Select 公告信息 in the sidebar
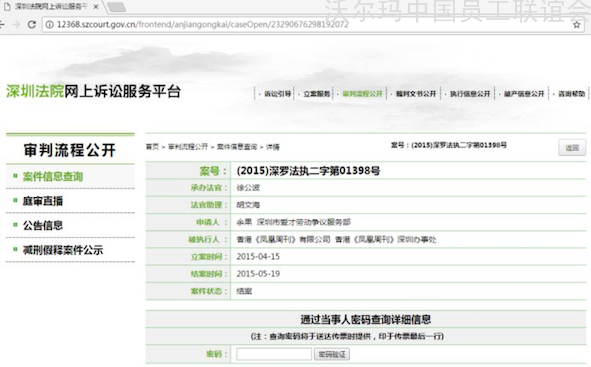The height and width of the screenshot is (367, 591). 43,225
